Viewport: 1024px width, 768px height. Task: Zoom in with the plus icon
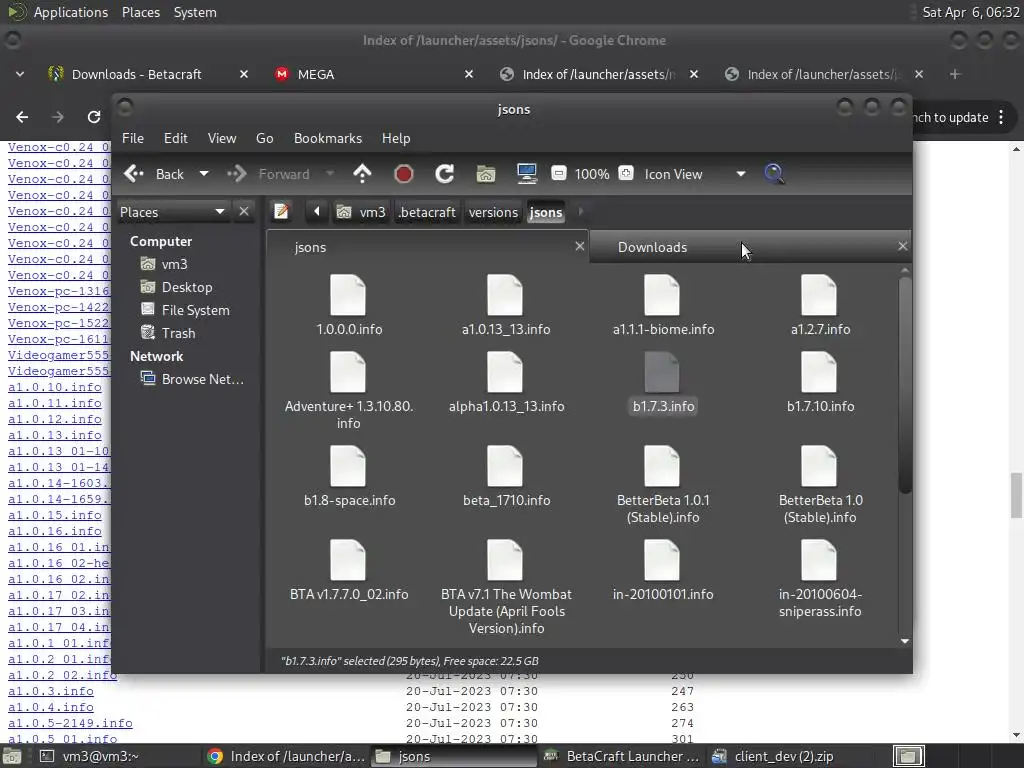(x=626, y=173)
